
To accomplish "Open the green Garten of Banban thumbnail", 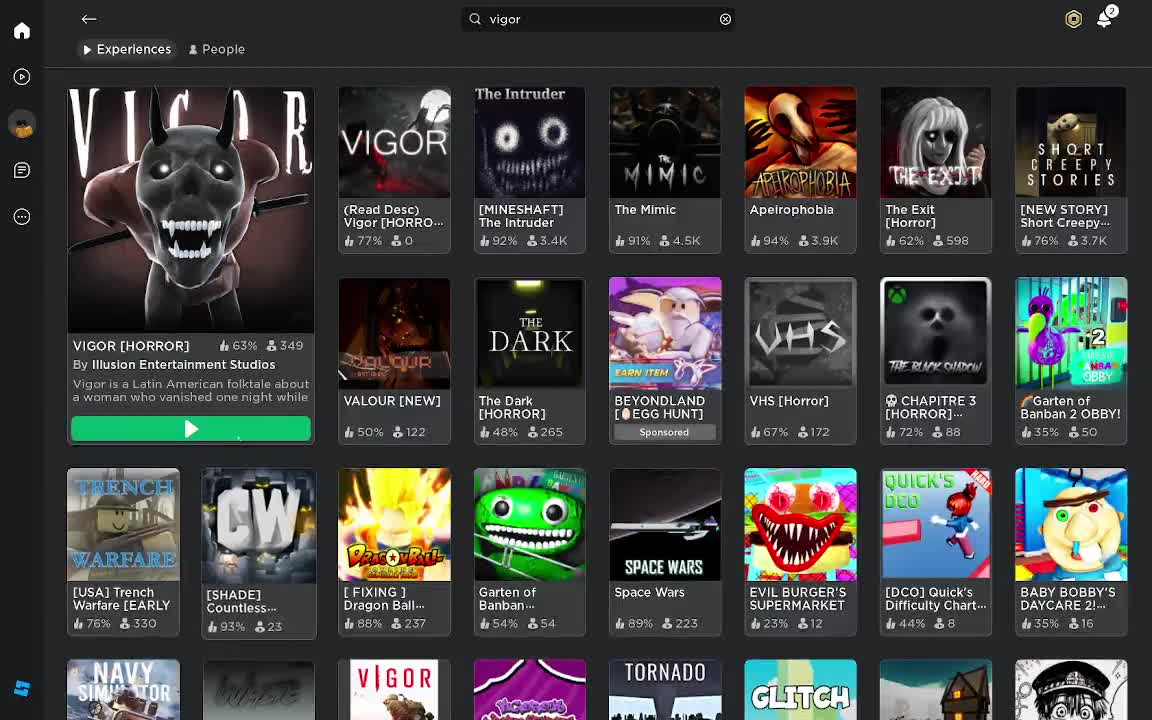I will pos(530,525).
